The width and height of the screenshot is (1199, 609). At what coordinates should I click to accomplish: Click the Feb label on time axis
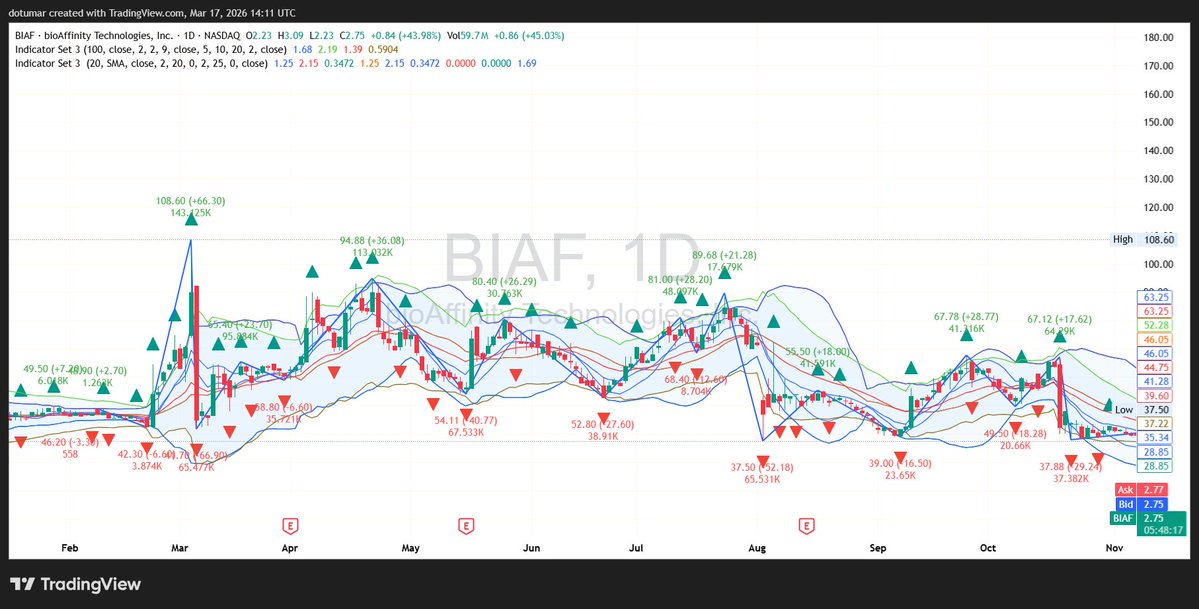click(x=70, y=549)
